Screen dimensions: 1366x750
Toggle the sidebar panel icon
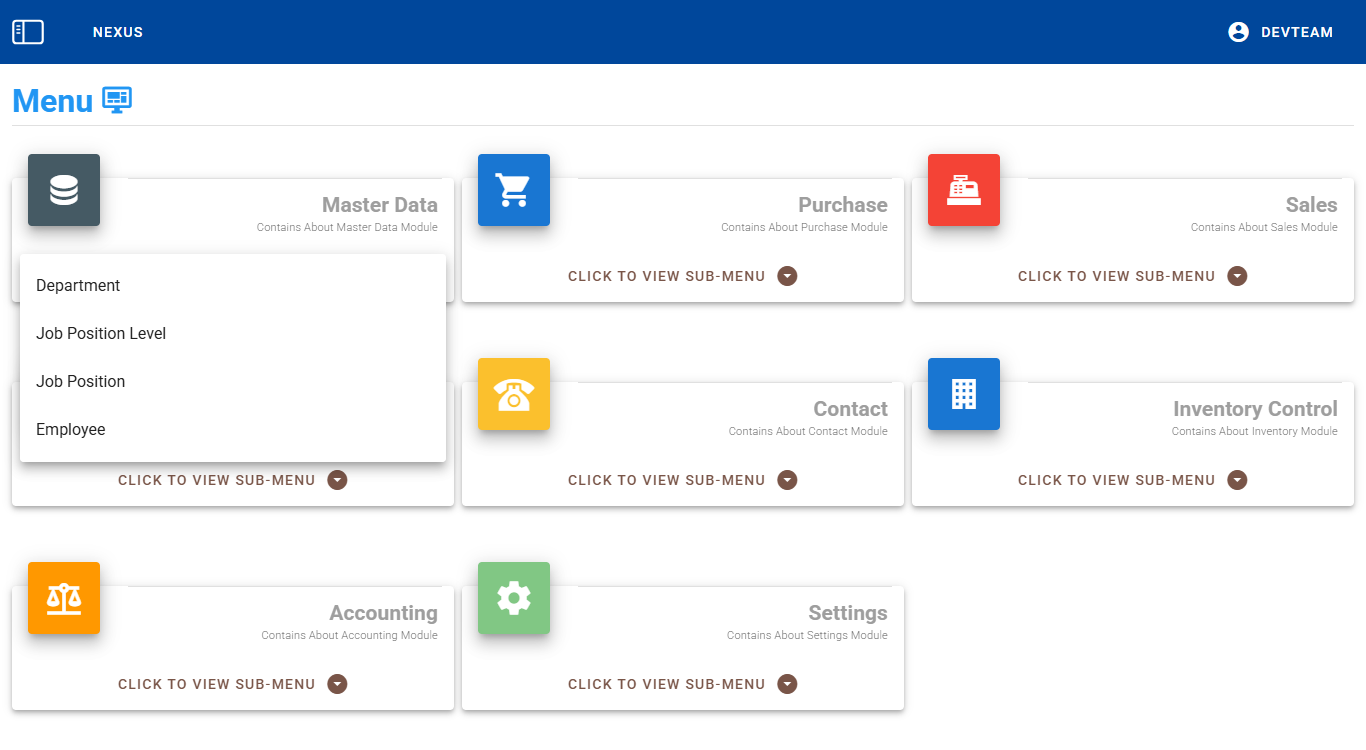[28, 32]
